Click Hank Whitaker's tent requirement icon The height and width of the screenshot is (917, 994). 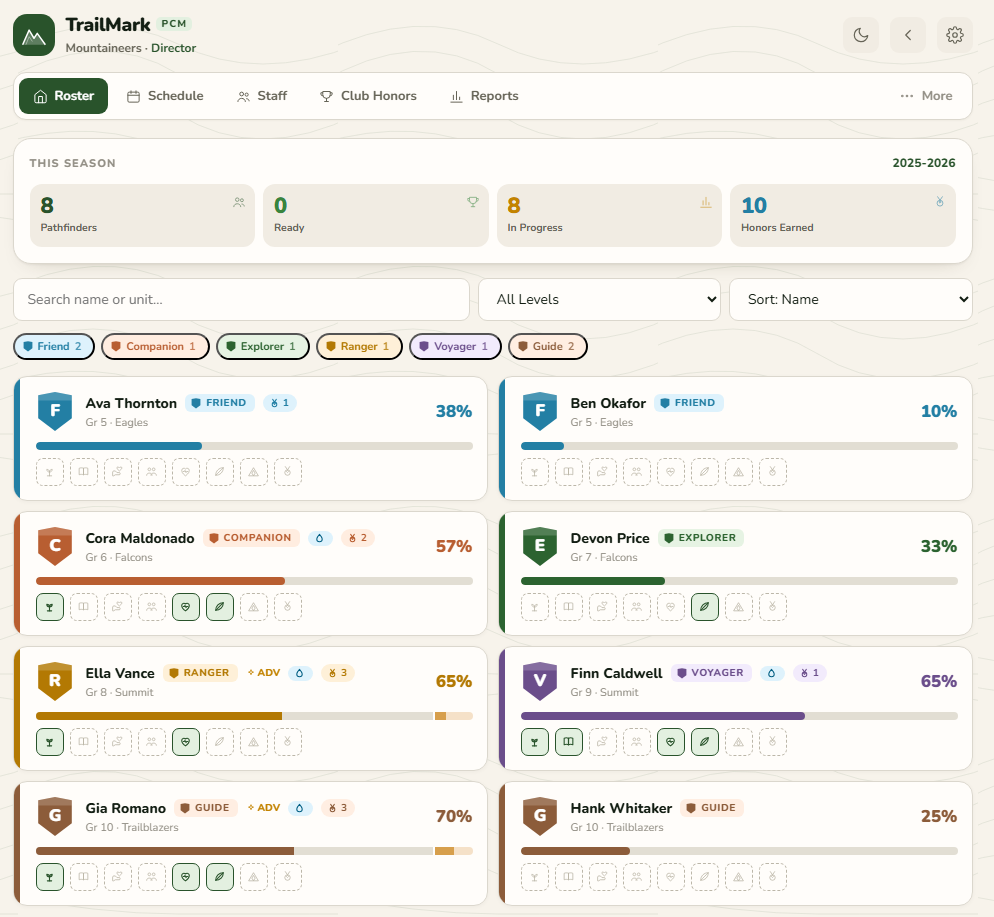(739, 877)
